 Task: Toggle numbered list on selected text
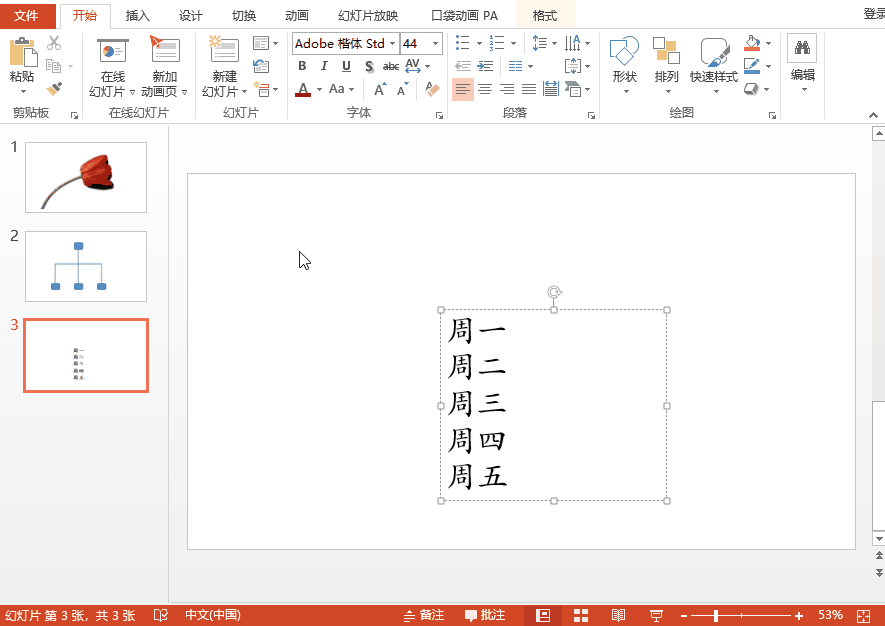496,43
